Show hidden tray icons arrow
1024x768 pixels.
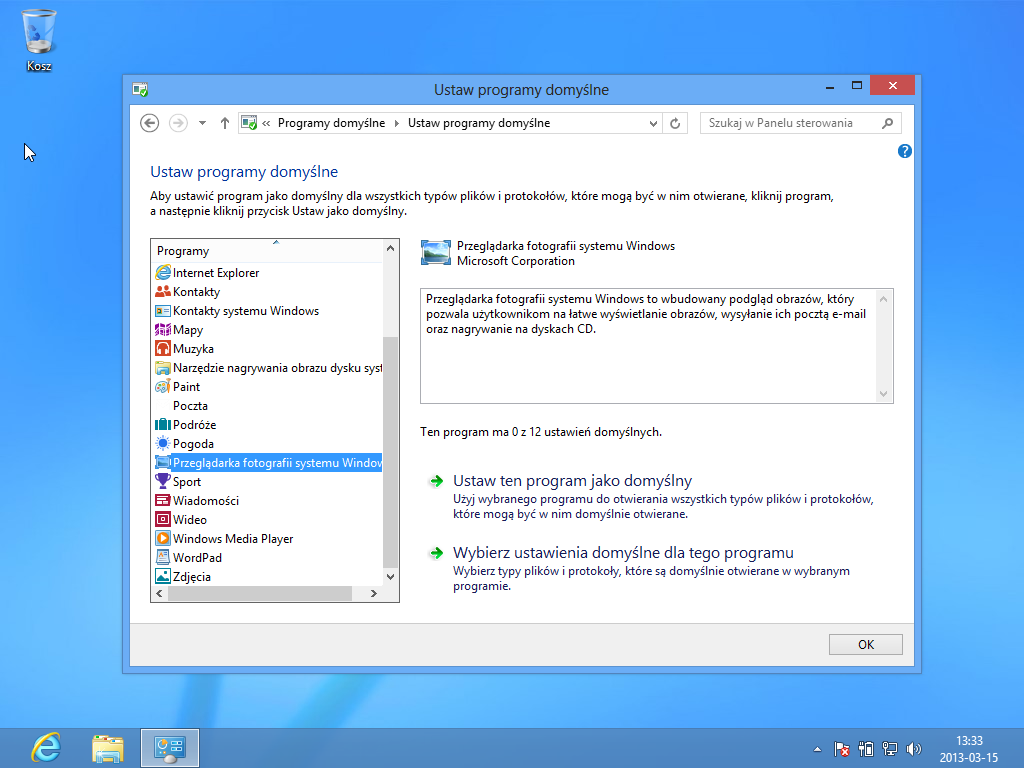tap(817, 749)
